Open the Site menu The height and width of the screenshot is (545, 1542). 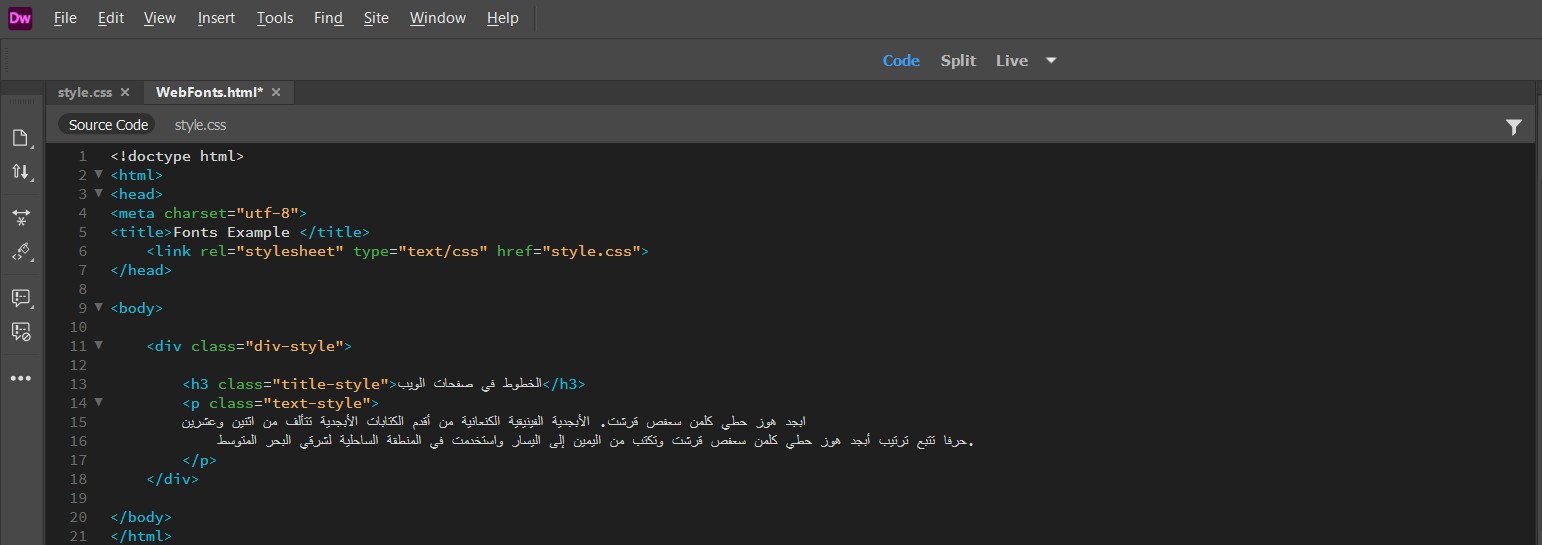click(376, 18)
